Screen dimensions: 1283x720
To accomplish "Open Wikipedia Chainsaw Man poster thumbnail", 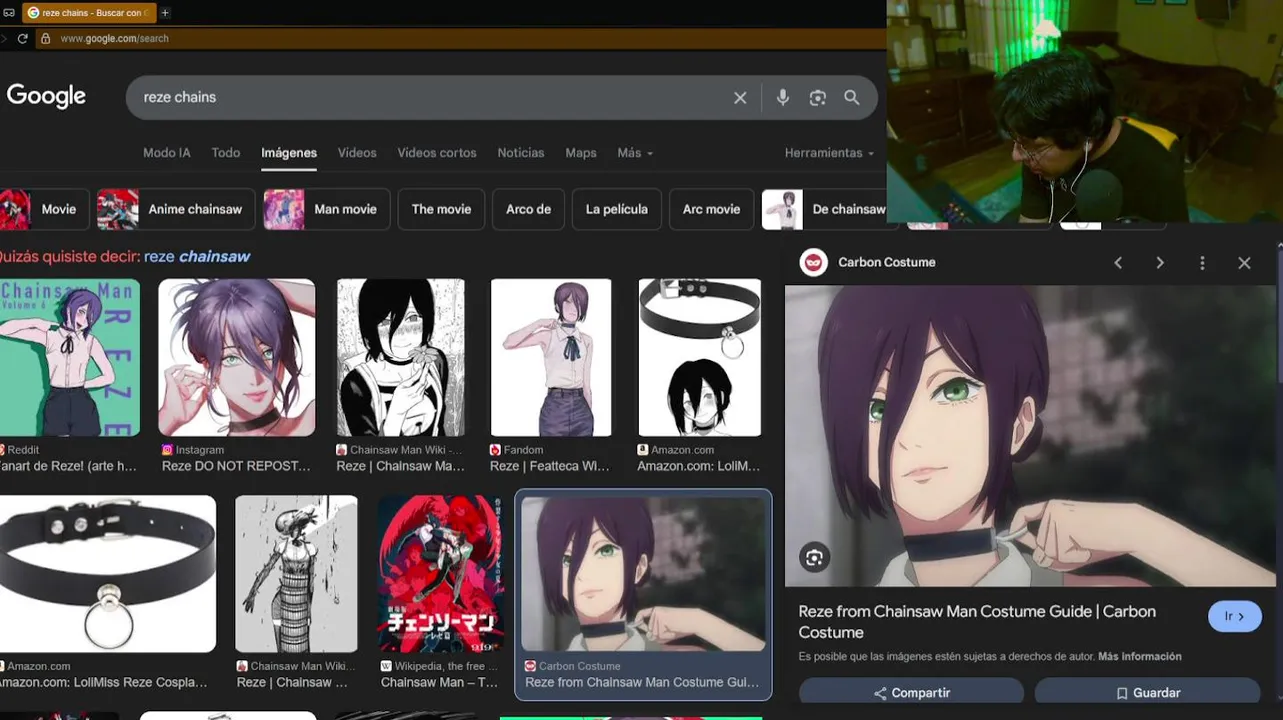I will (x=441, y=574).
